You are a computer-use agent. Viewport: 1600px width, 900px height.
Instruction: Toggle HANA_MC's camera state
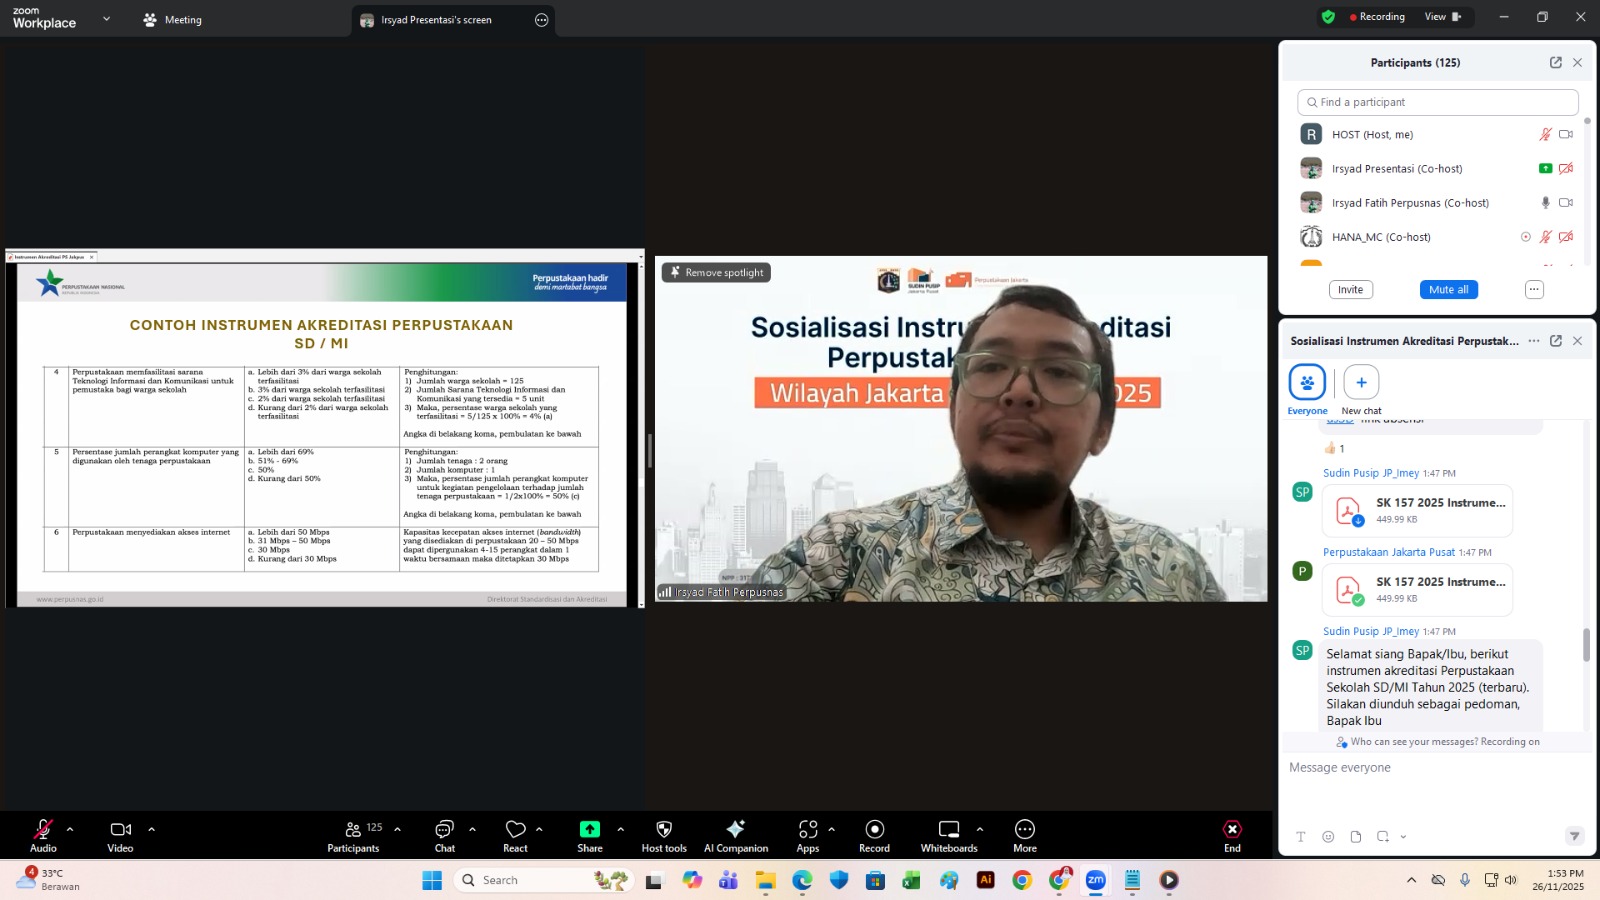(x=1567, y=237)
